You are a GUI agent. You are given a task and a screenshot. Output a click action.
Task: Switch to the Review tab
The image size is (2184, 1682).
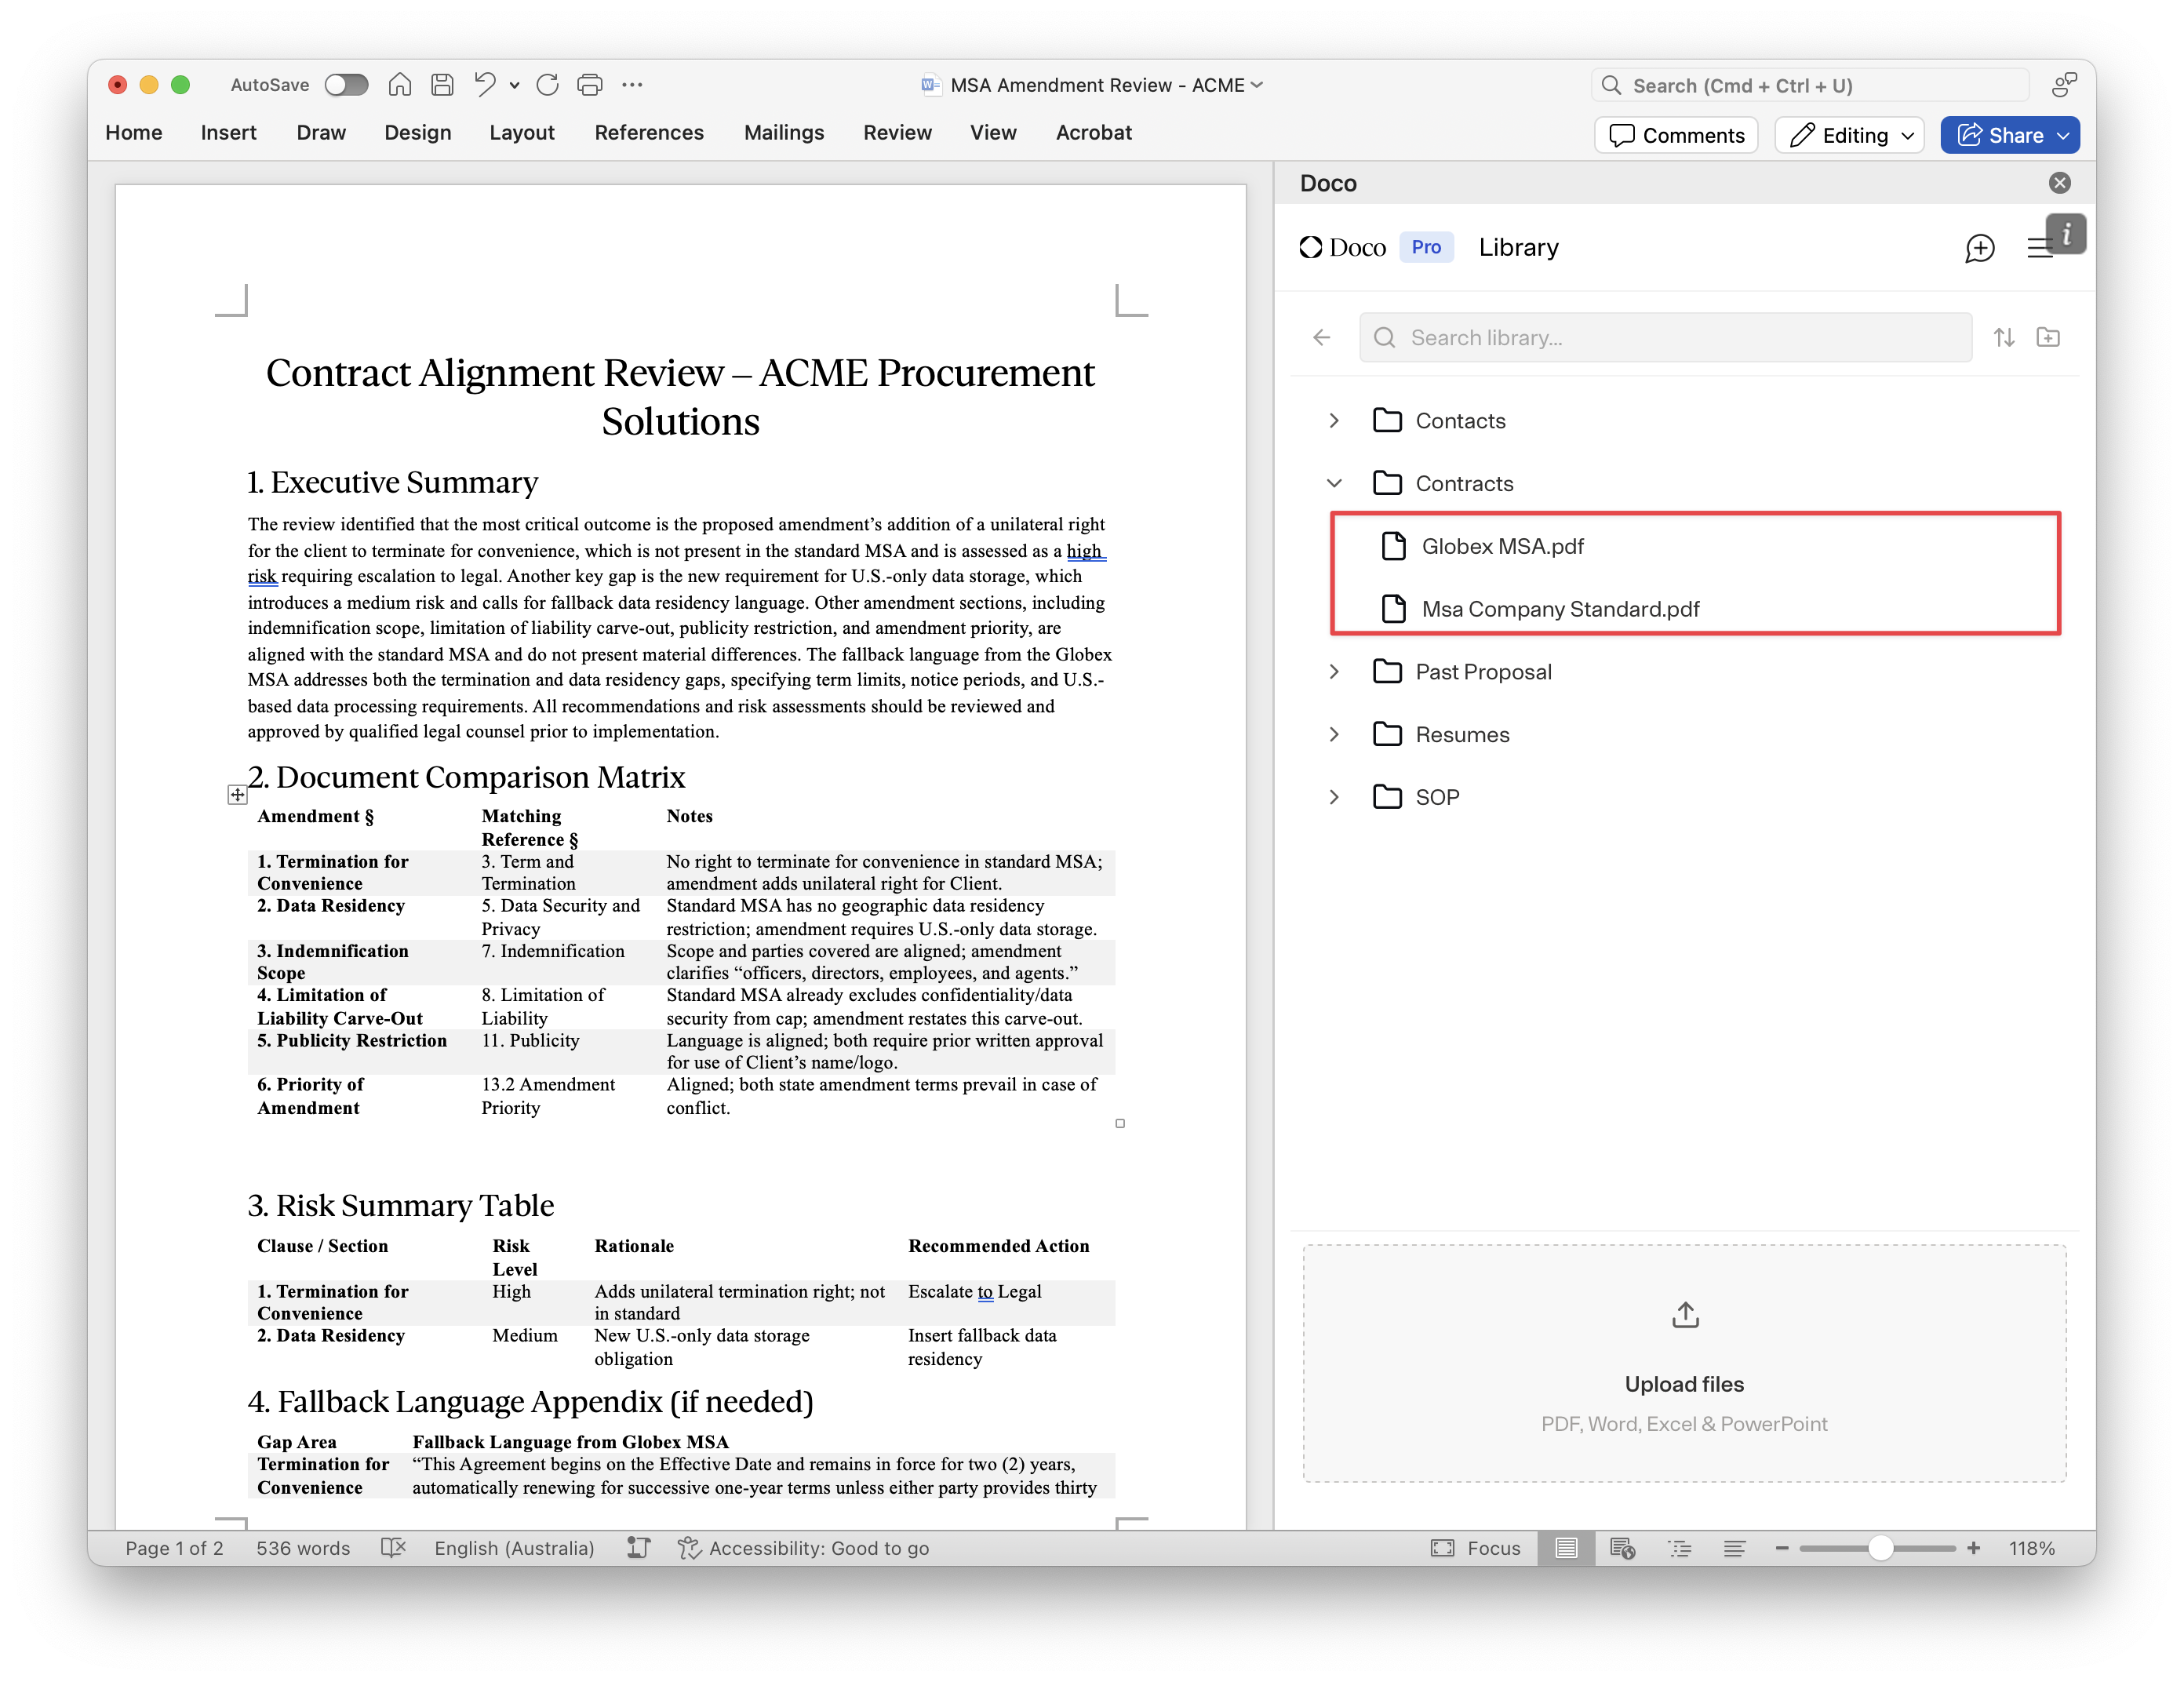coord(897,133)
